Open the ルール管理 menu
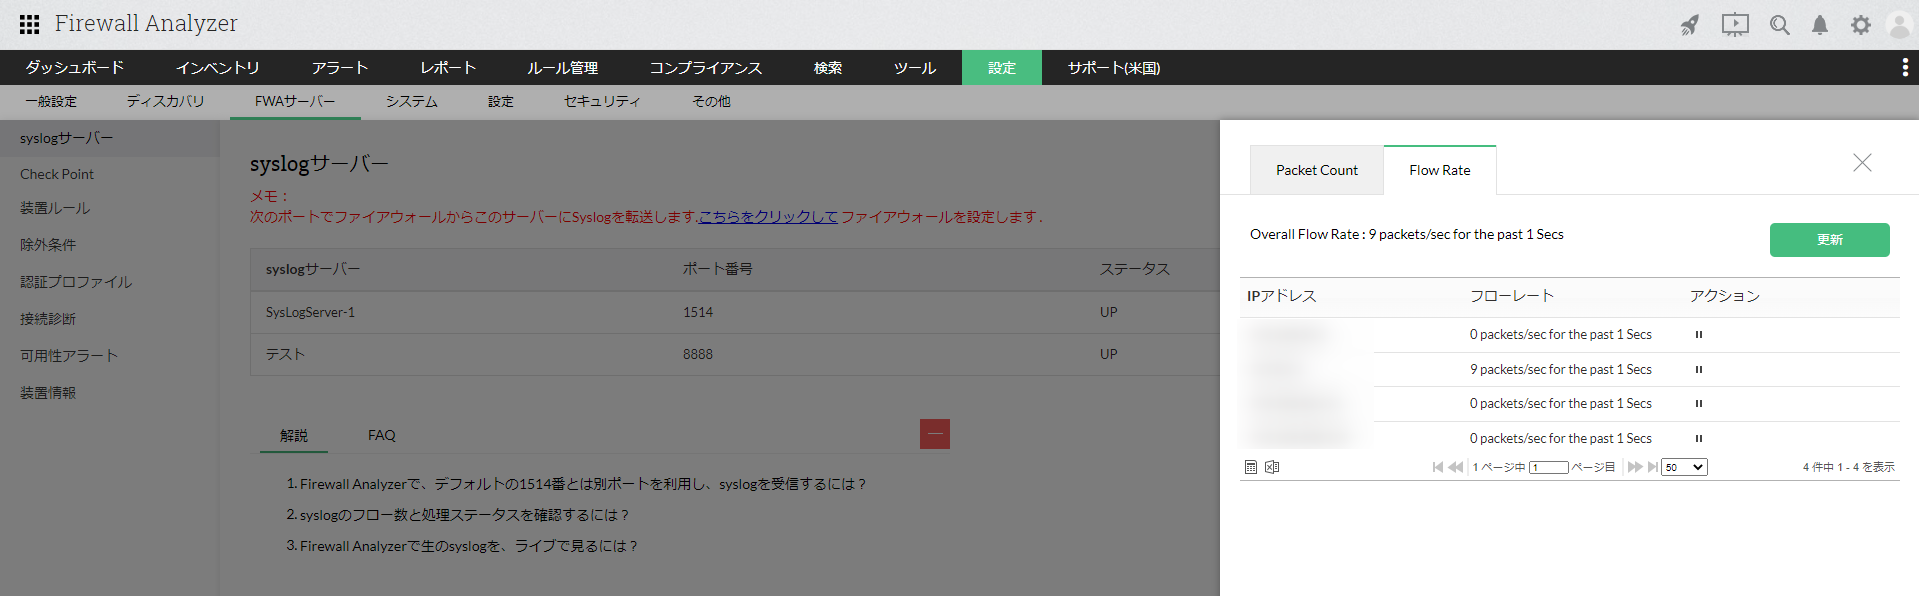Screen dimensions: 1919x596 pyautogui.click(x=563, y=67)
